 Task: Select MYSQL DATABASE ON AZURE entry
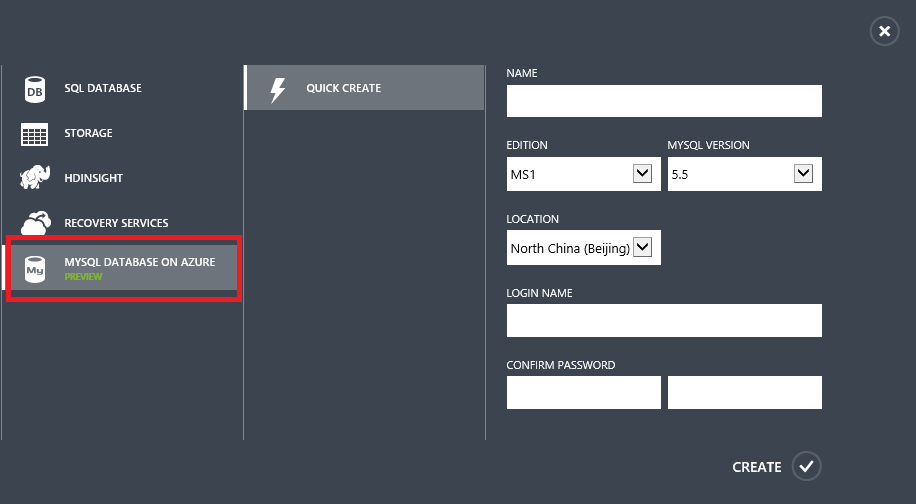pyautogui.click(x=124, y=267)
